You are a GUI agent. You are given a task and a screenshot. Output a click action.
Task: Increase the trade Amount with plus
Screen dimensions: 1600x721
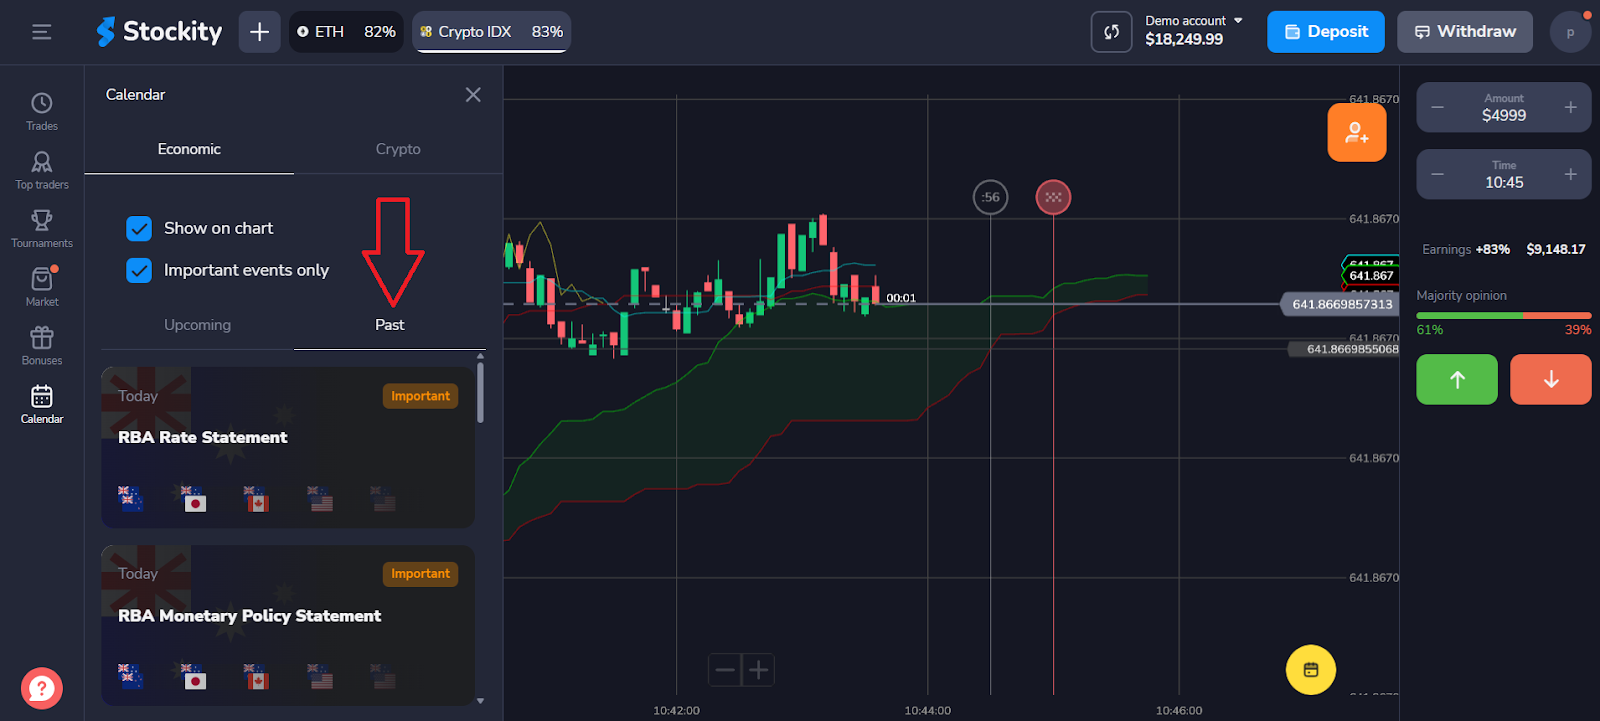point(1570,107)
